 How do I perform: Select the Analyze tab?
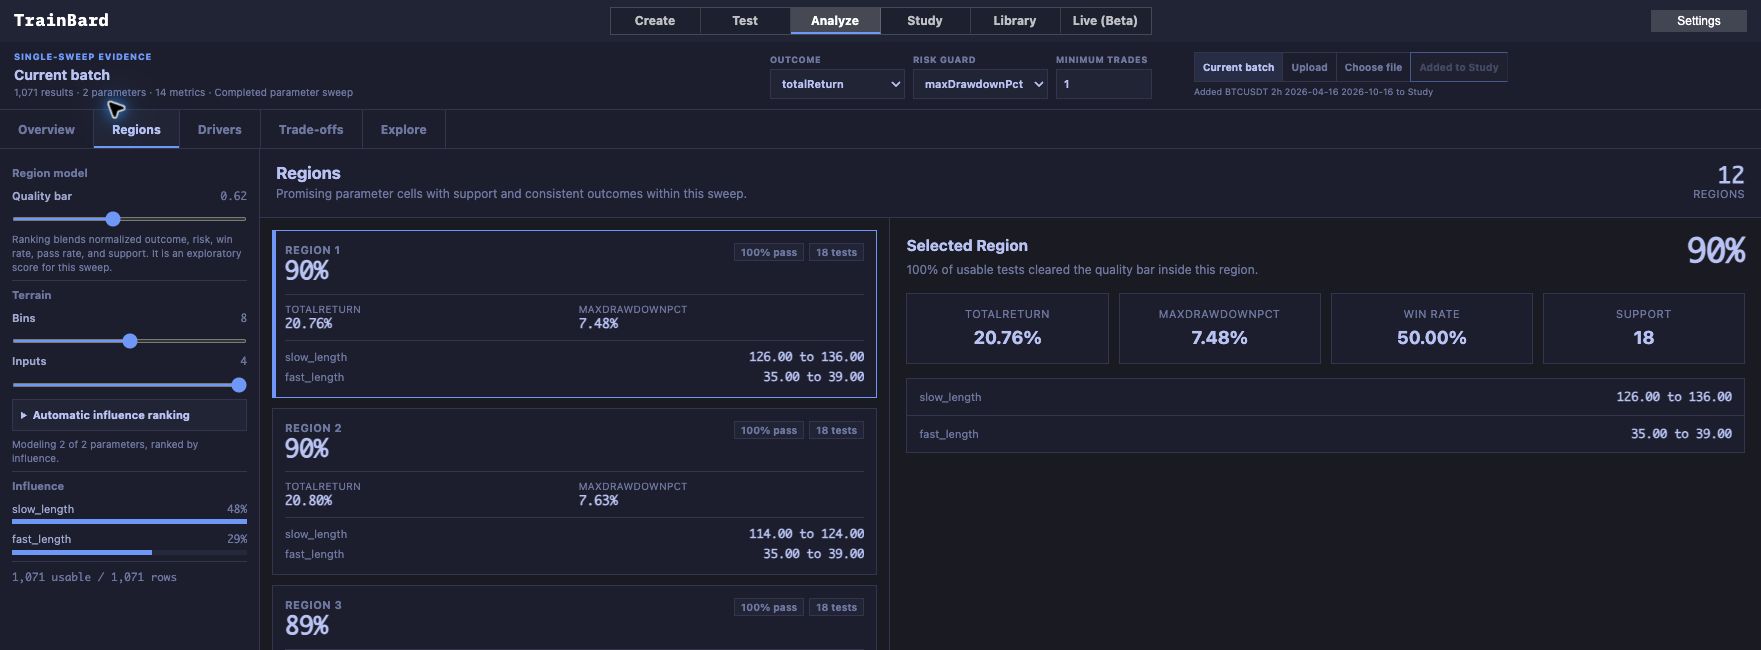[835, 21]
